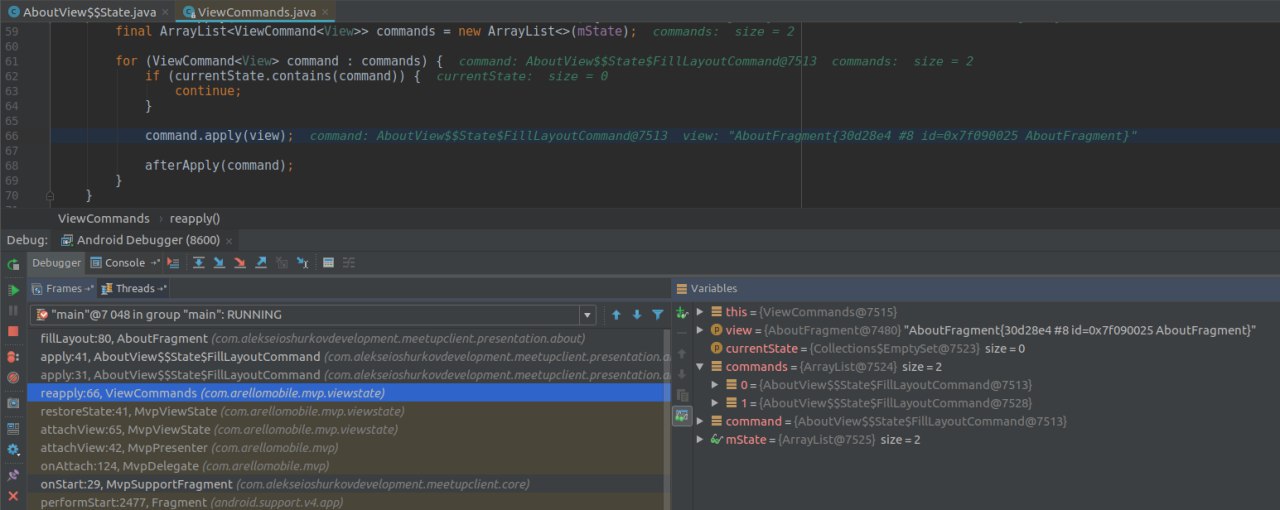Screen dimensions: 1280x510
Task: Click the Rerun debugger icon
Action: tap(13, 264)
